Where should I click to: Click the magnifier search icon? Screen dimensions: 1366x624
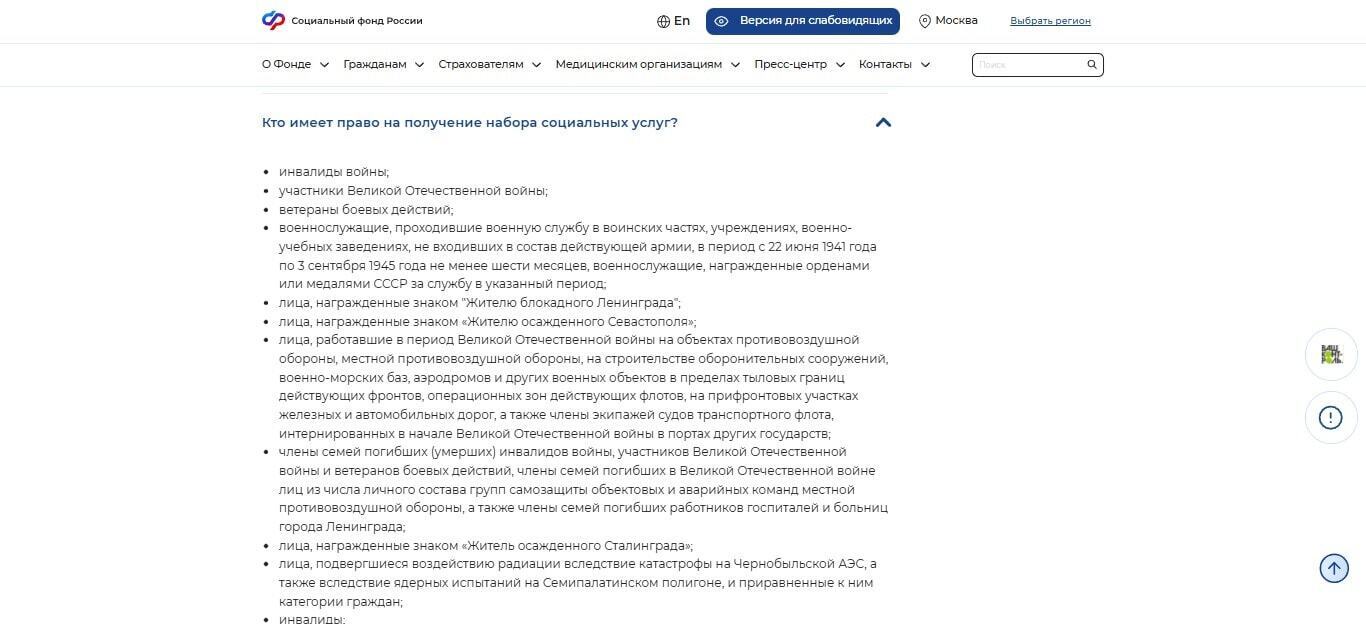click(1092, 65)
